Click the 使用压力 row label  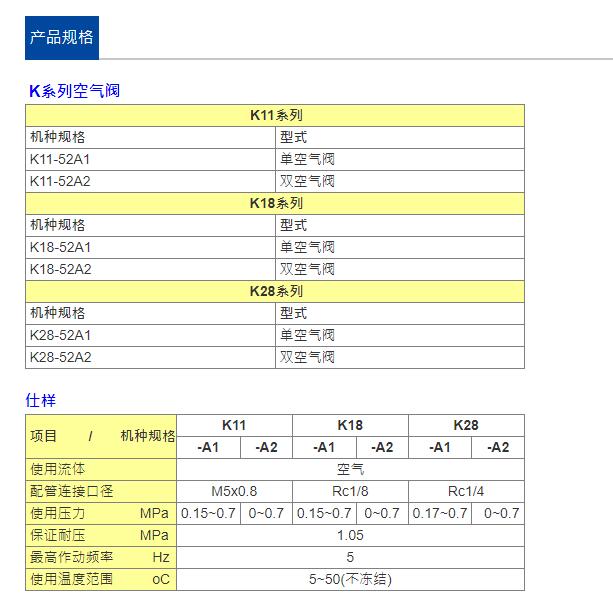coord(101,513)
